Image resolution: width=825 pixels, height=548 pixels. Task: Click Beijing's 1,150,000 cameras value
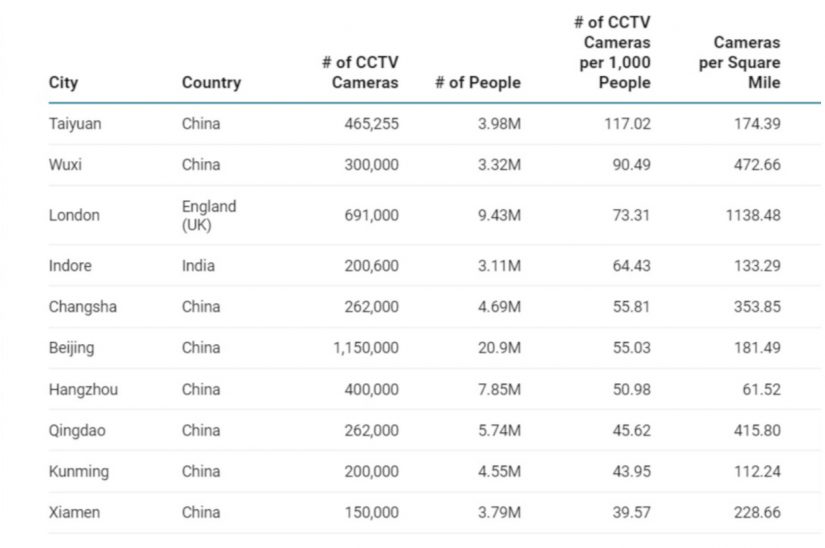point(365,348)
